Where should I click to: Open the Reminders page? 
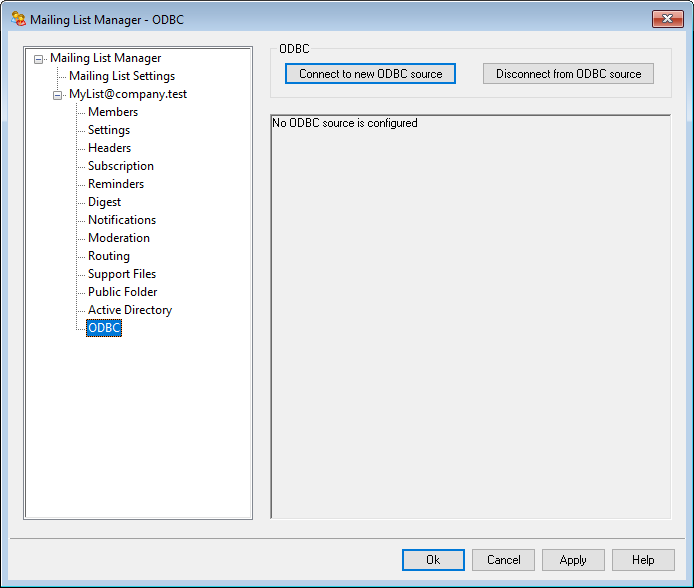point(115,184)
